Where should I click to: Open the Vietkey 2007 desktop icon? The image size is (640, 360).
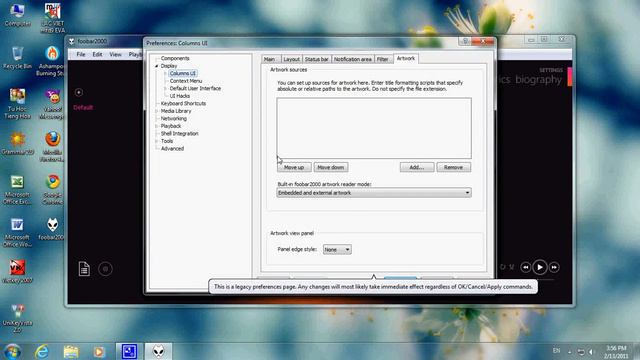click(x=17, y=271)
